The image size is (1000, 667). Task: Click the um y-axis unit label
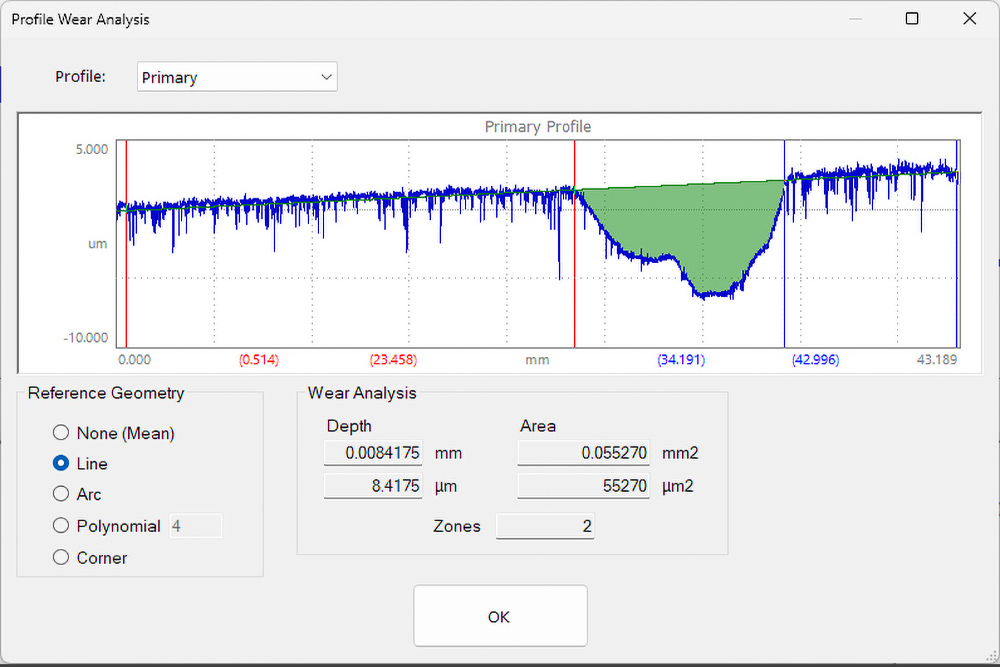(x=98, y=244)
